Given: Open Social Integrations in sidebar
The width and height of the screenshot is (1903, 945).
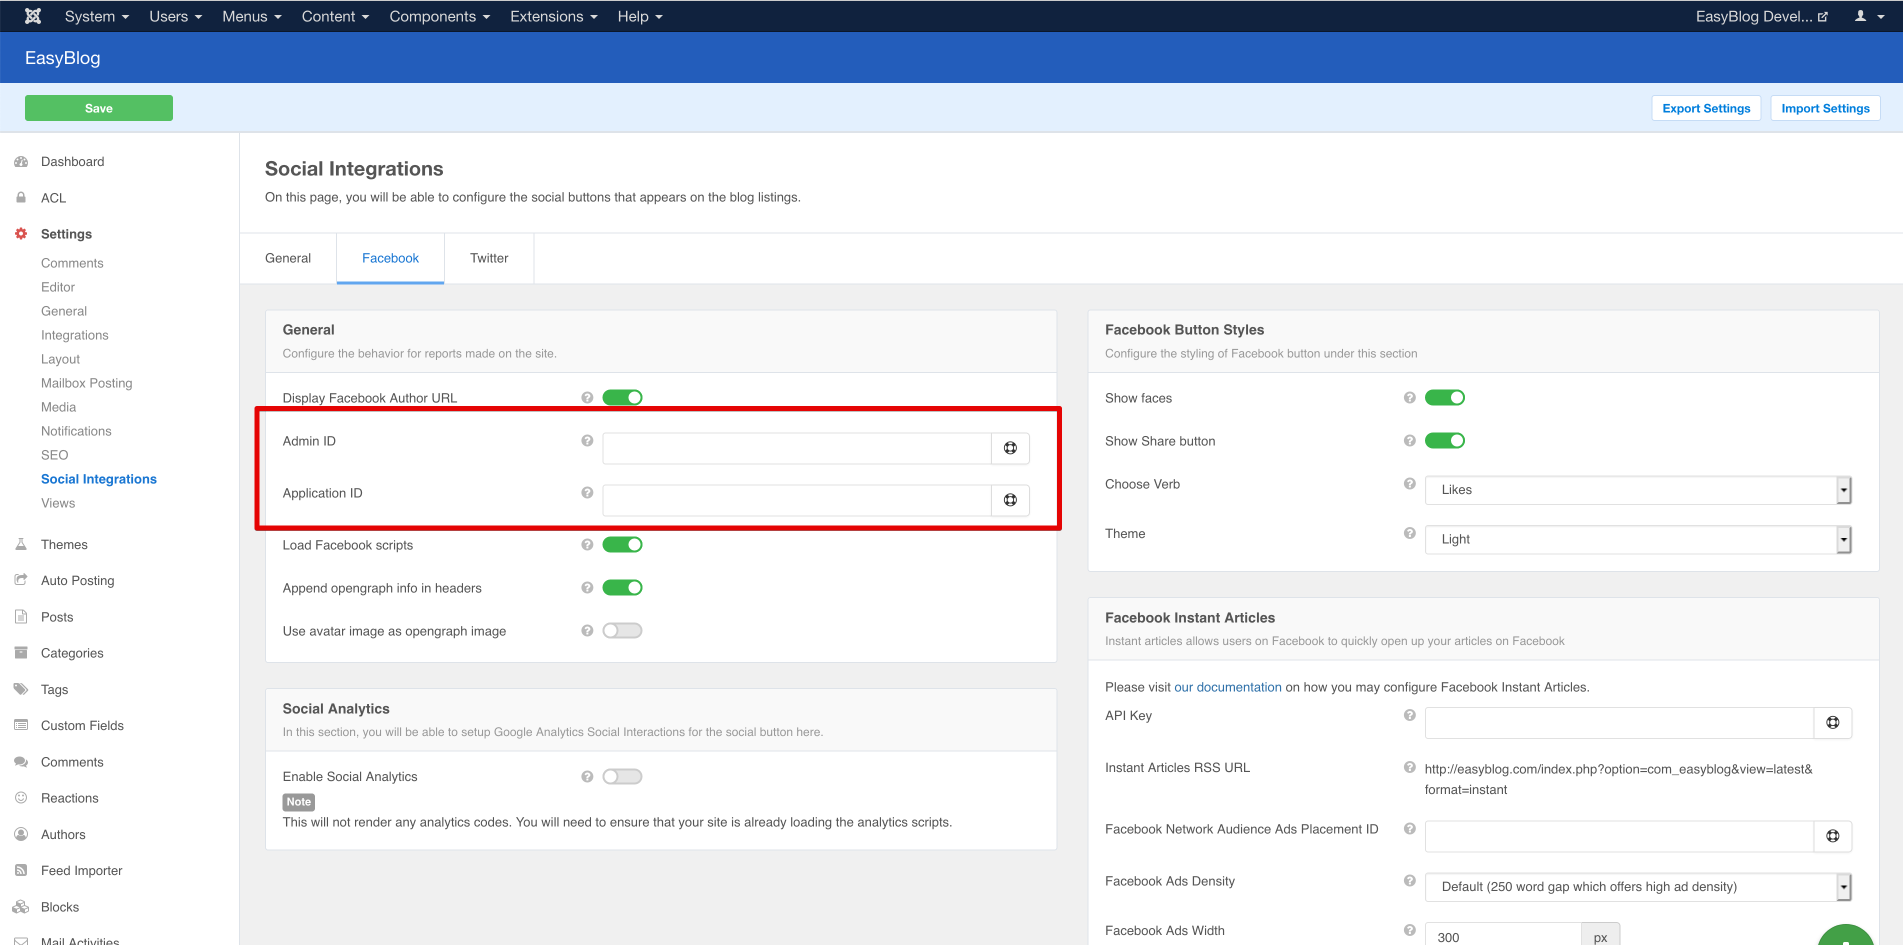Looking at the screenshot, I should (x=99, y=479).
